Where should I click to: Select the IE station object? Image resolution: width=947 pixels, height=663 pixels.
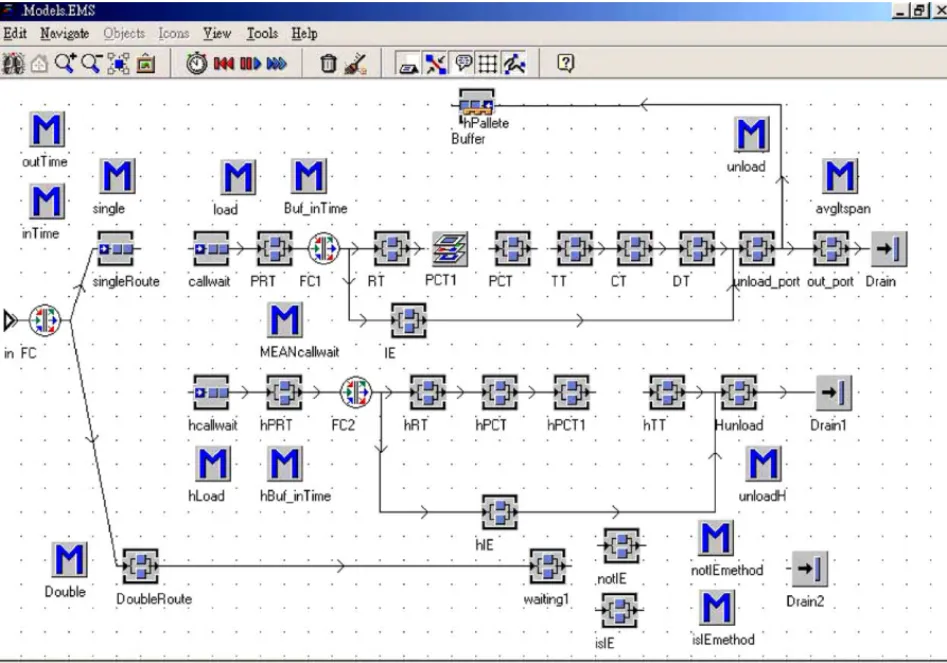(409, 320)
